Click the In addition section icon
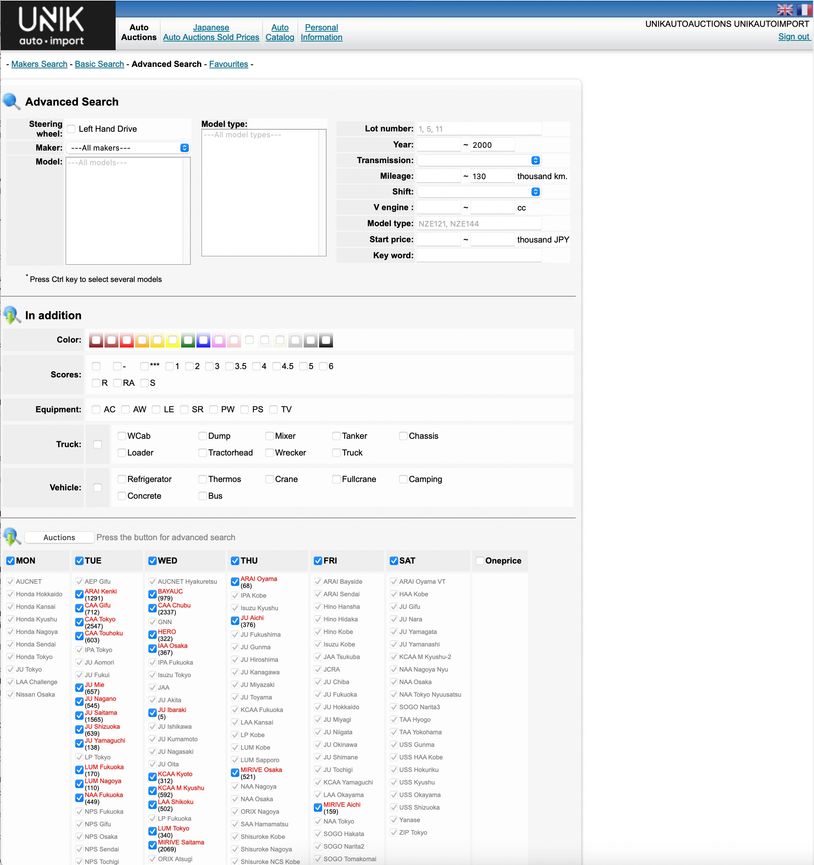Viewport: 814px width, 865px height. [12, 315]
